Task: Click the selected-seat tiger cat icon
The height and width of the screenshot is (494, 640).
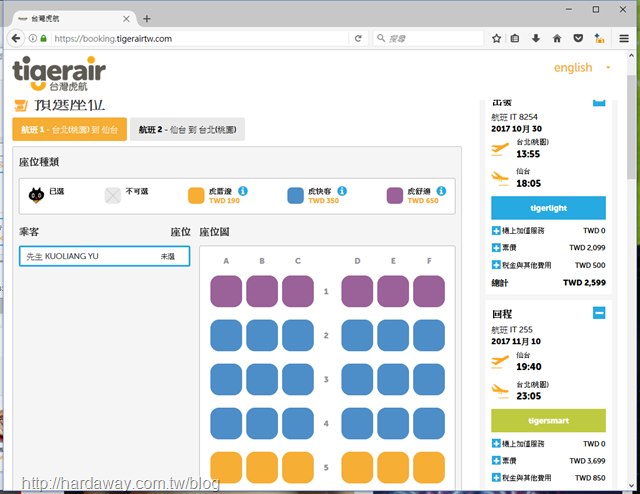Action: pyautogui.click(x=36, y=195)
